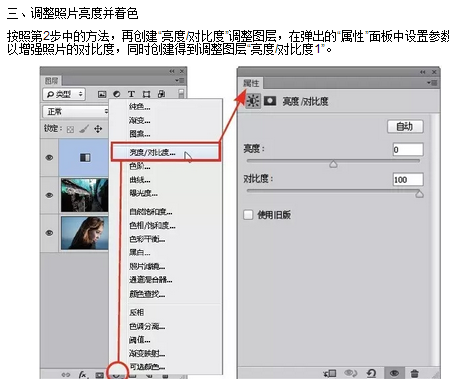Click the Properties panel vertical scrollbar
The image size is (449, 379).
435,239
